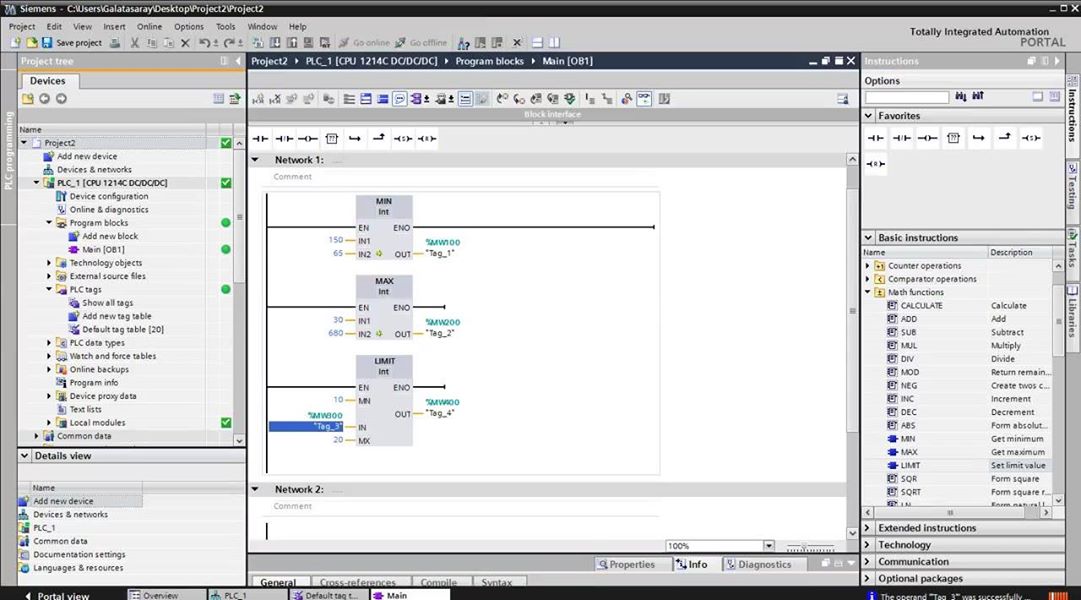Adjust the editor zoom slider
Viewport: 1081px width, 600px height.
[x=810, y=547]
